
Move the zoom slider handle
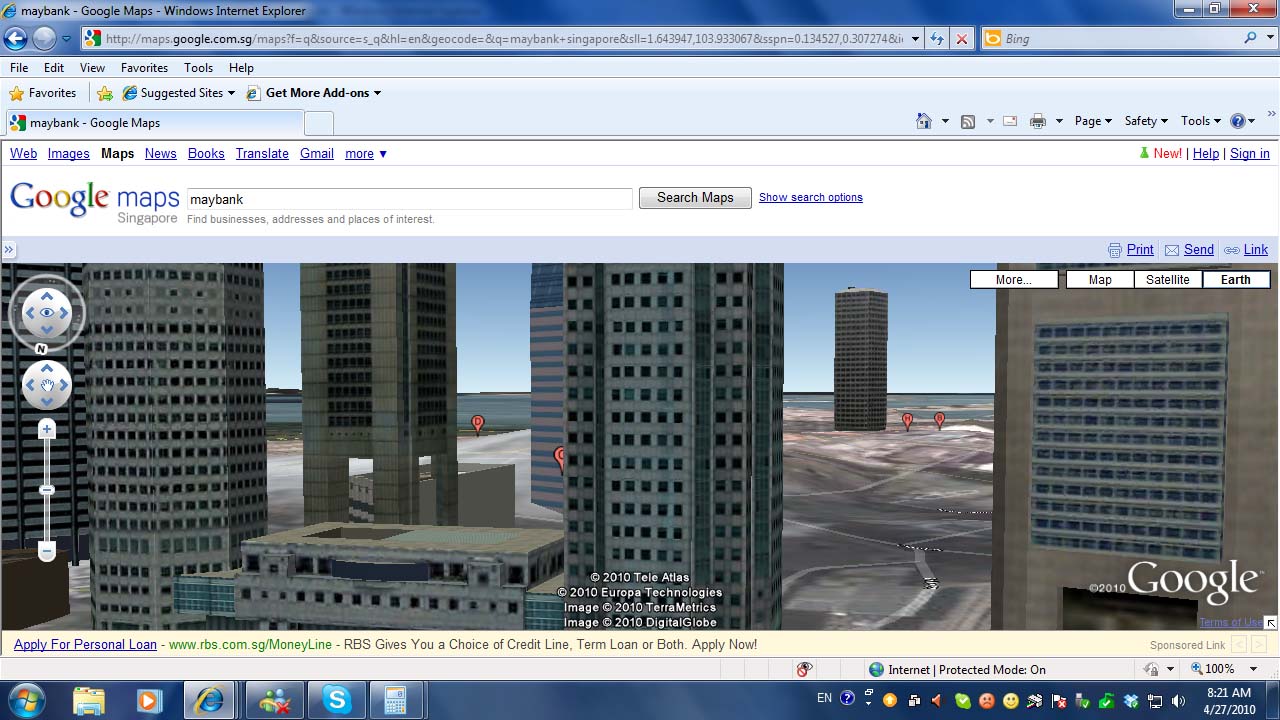46,490
